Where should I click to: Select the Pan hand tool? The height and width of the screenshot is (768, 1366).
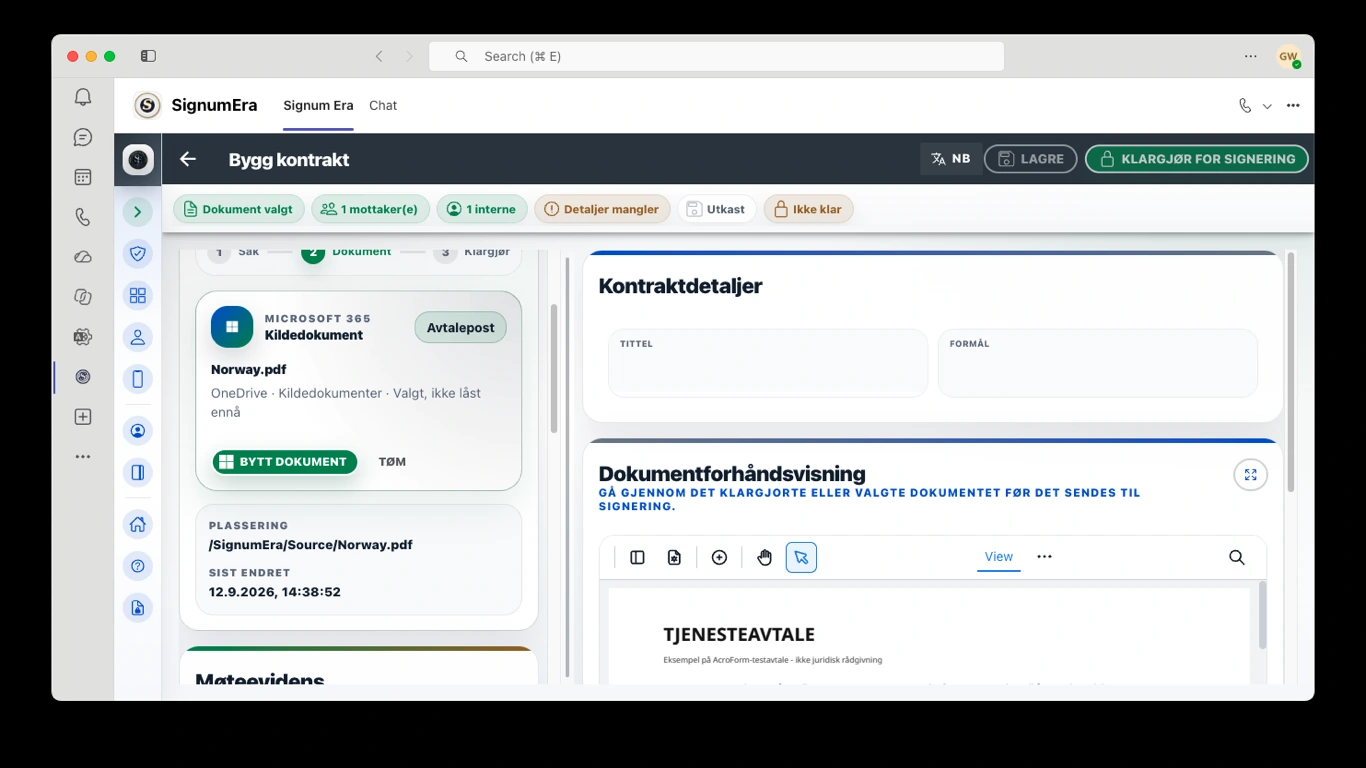[x=765, y=557]
